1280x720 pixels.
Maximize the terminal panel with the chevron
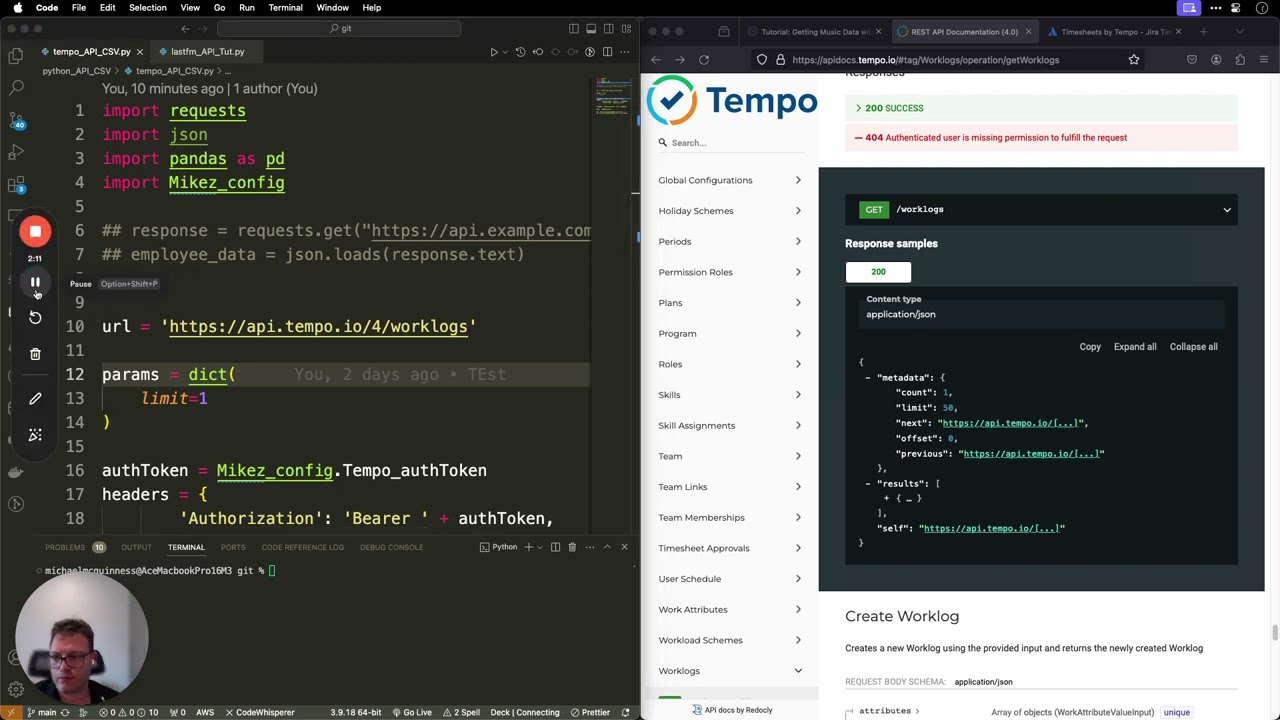[607, 547]
